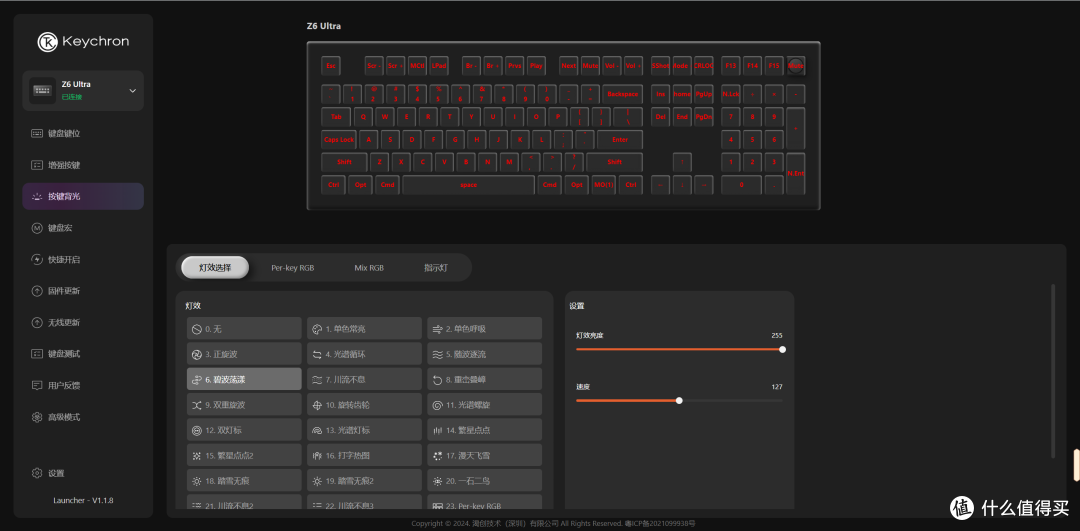
Task: Click the round Mute knob on preview
Action: 796,66
